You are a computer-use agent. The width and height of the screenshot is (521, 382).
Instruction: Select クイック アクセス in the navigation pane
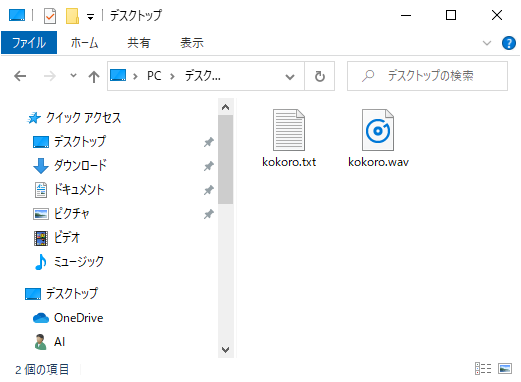point(83,118)
